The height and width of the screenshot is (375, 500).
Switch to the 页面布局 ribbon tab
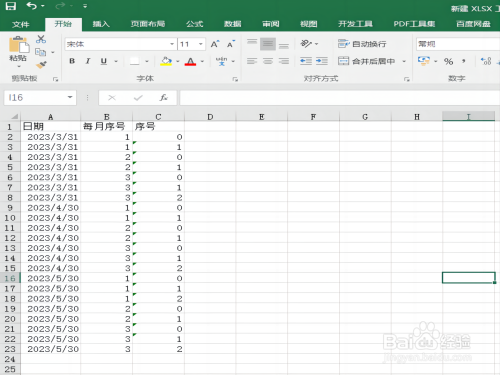(x=148, y=24)
